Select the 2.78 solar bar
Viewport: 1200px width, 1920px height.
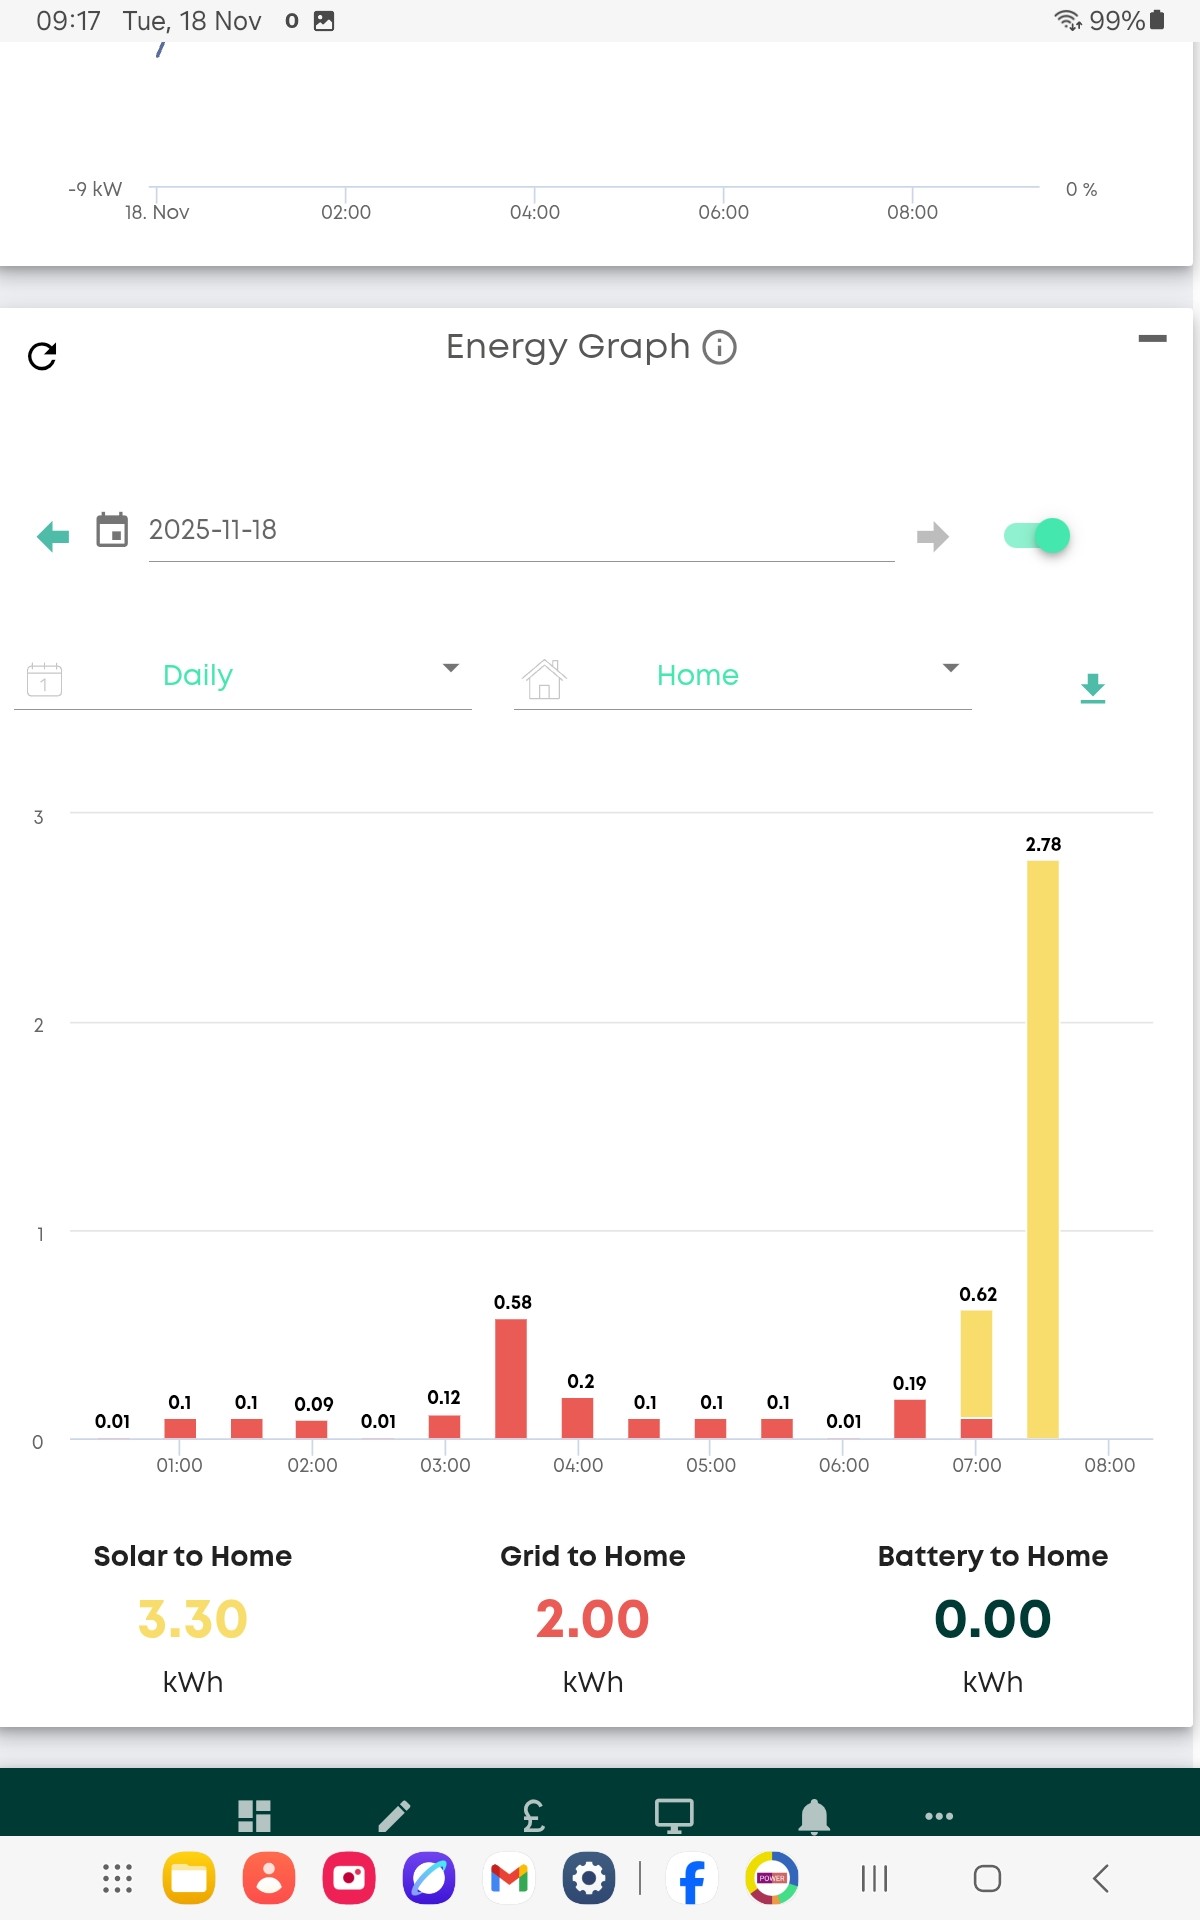click(x=1043, y=1149)
